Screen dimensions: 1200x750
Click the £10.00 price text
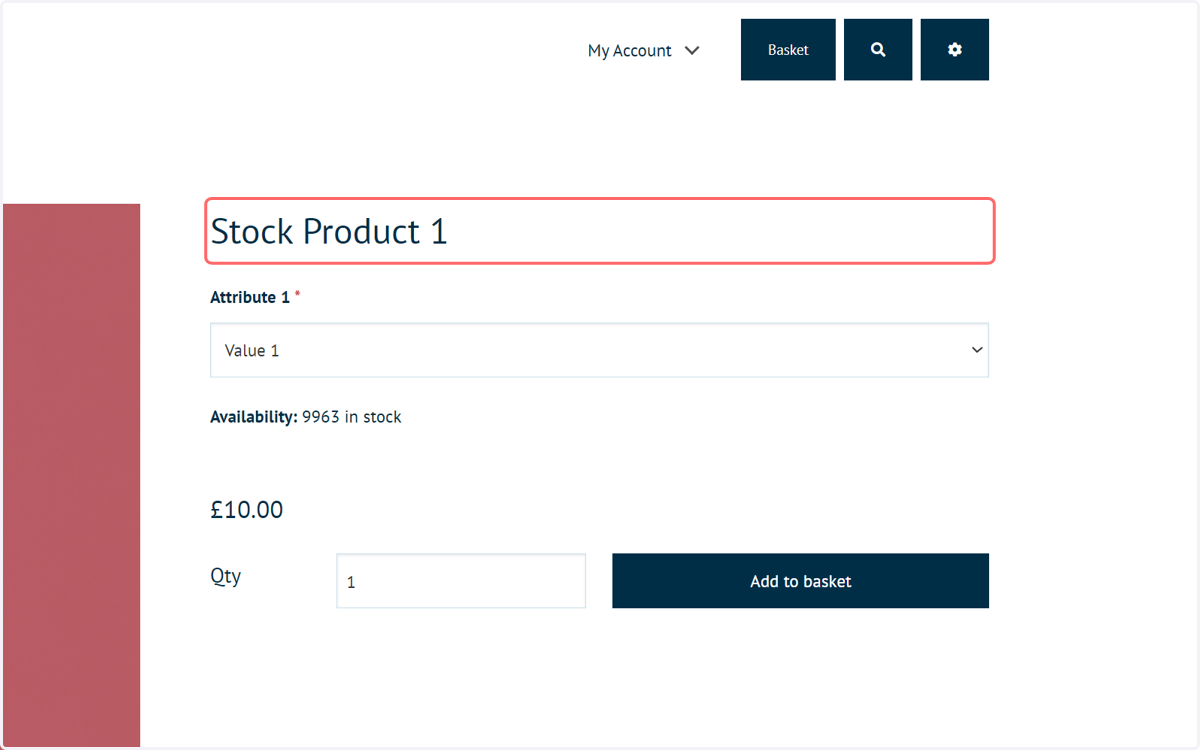[x=247, y=510]
